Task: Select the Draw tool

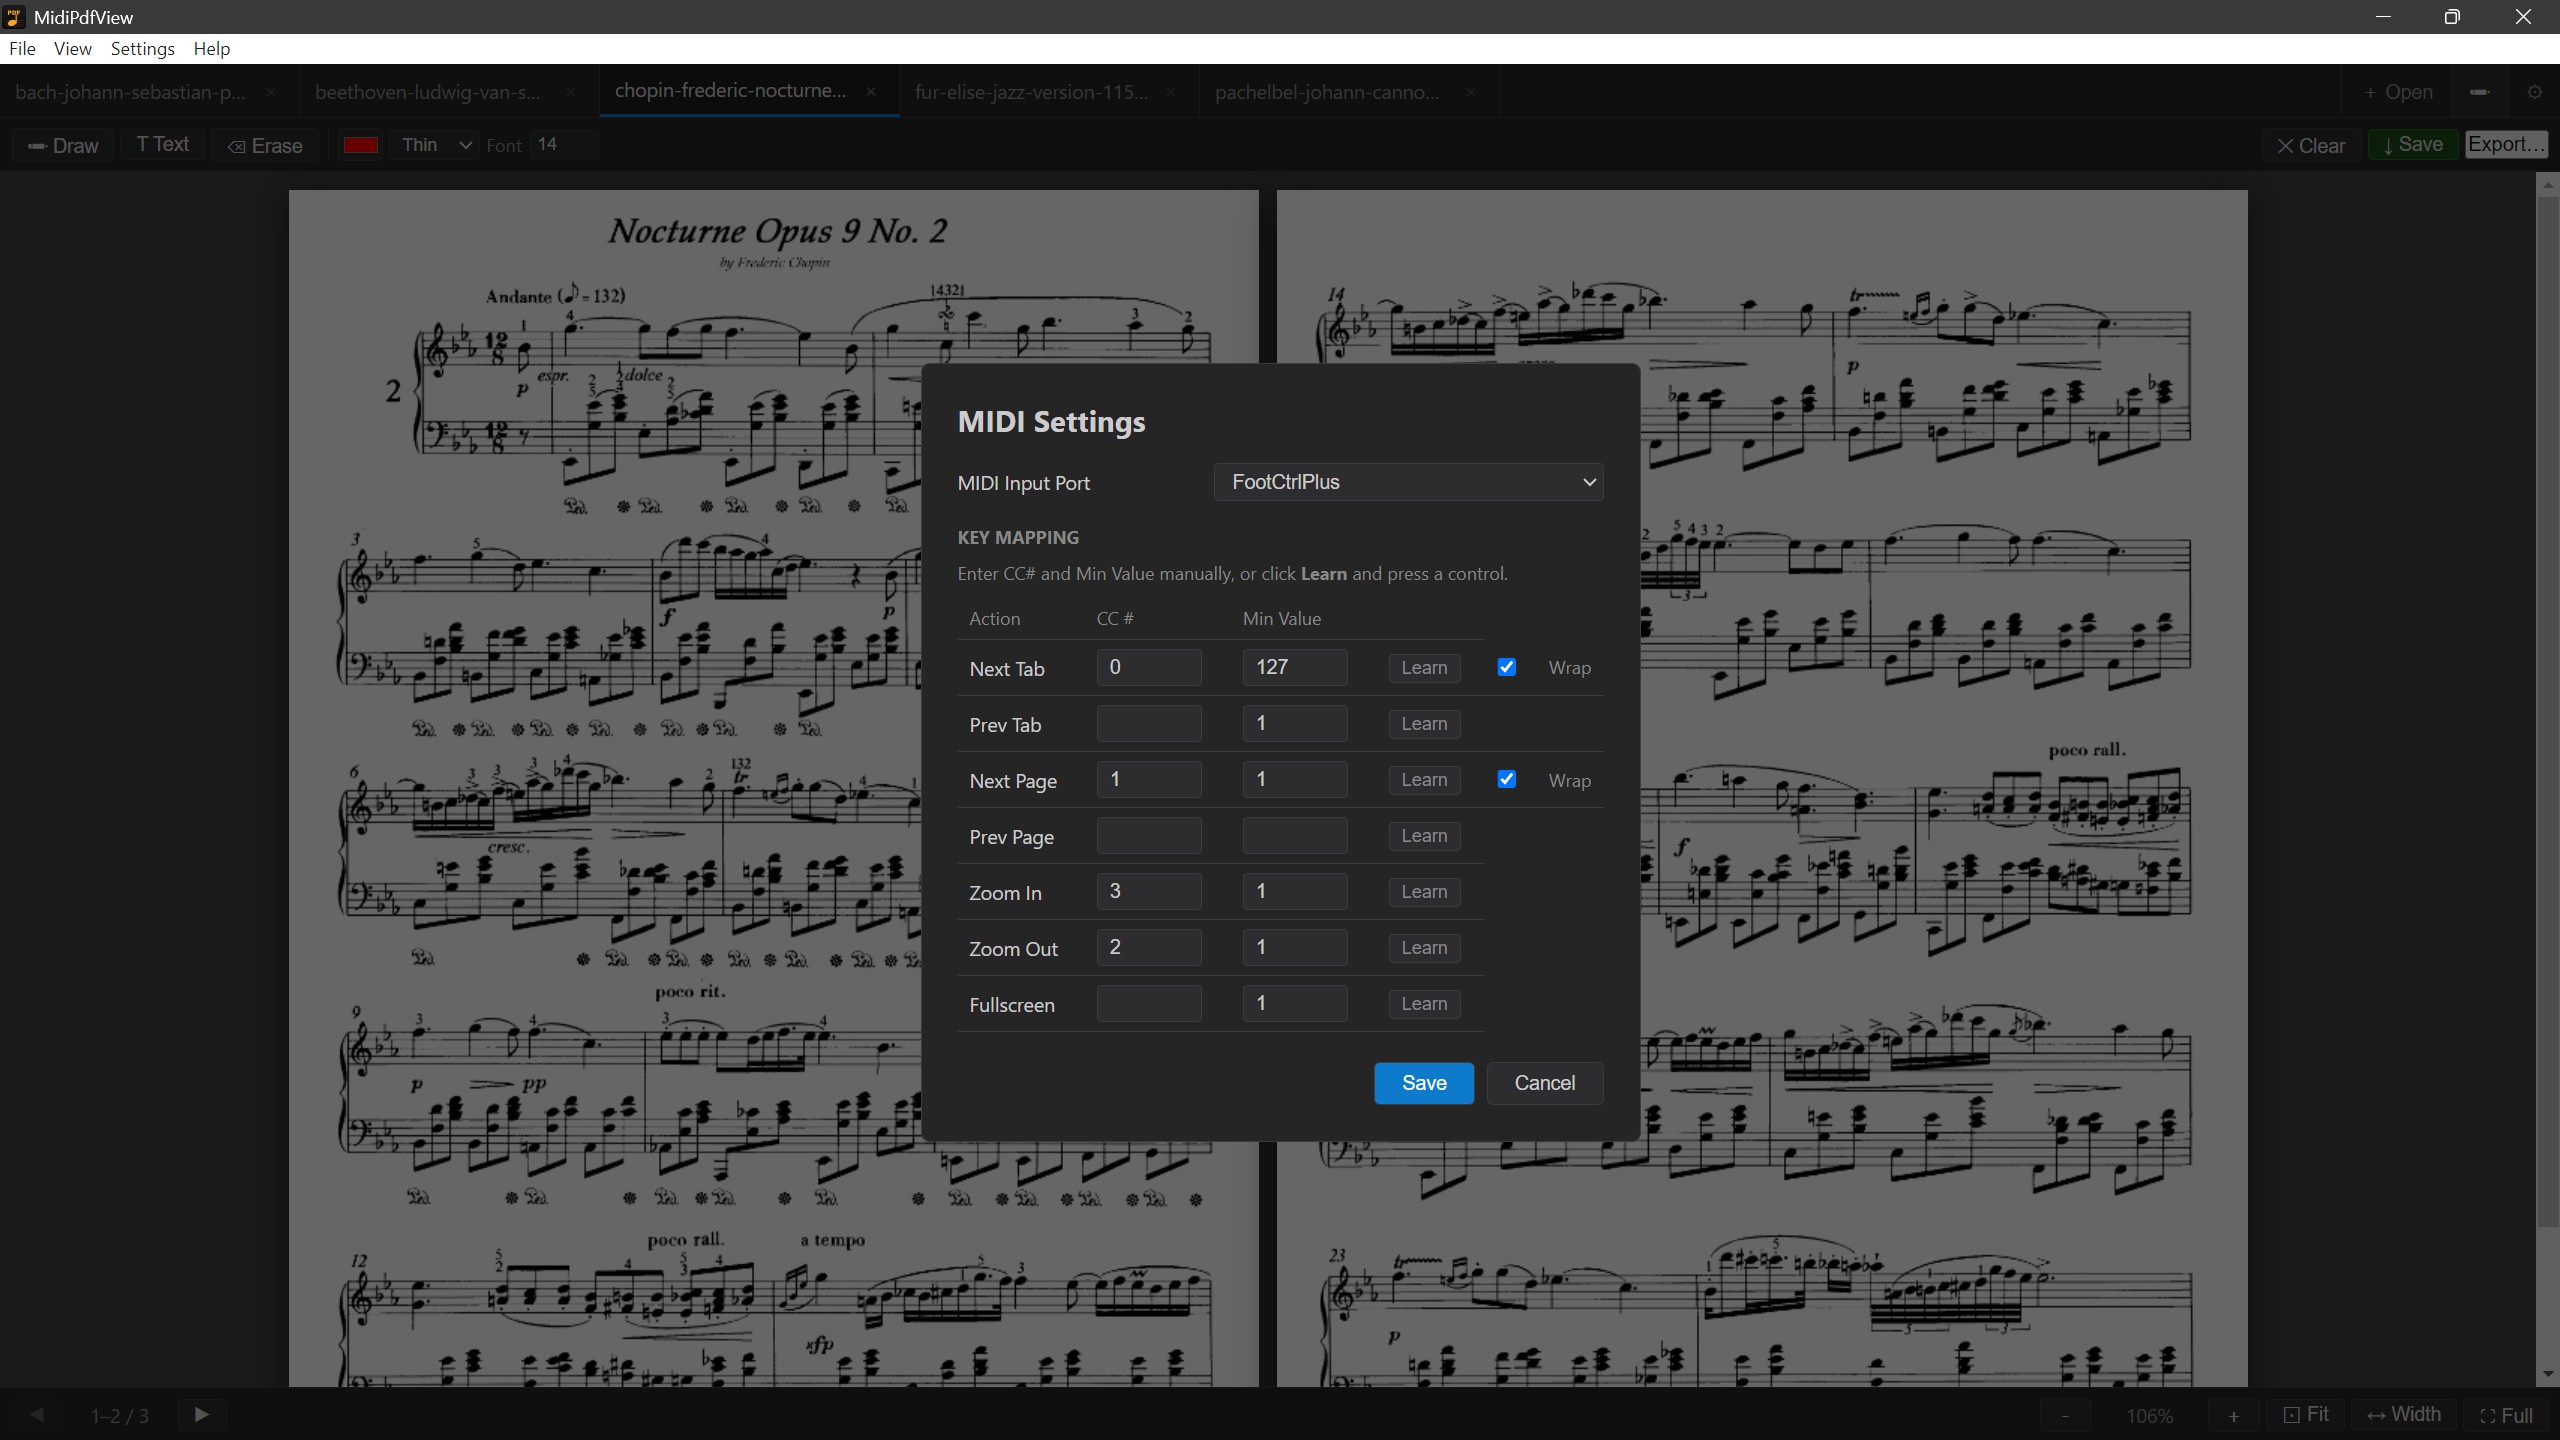Action: 60,145
